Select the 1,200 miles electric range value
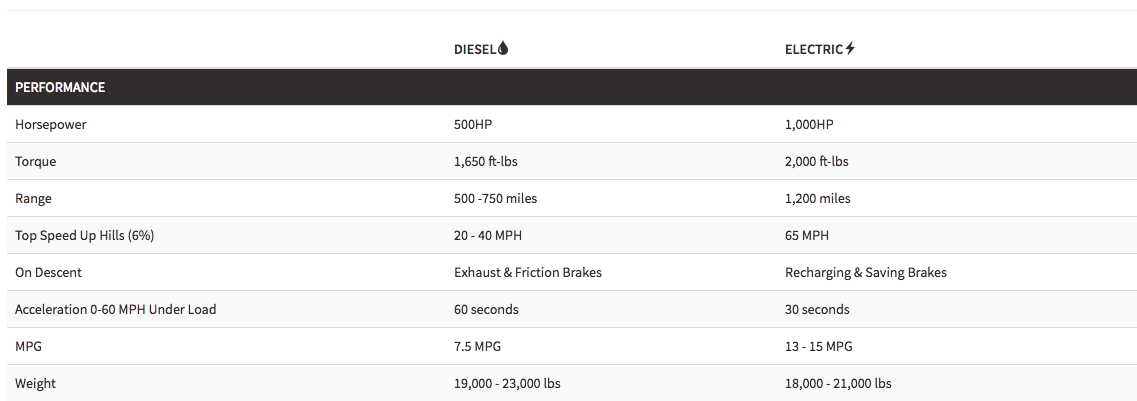The image size is (1137, 401). click(818, 199)
